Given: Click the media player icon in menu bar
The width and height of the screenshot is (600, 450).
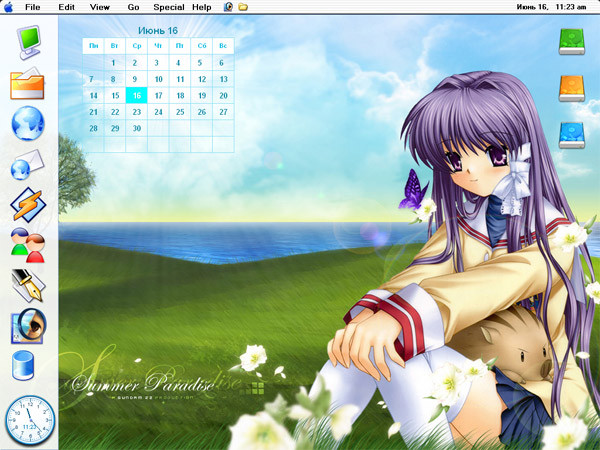Looking at the screenshot, I should click(x=228, y=7).
